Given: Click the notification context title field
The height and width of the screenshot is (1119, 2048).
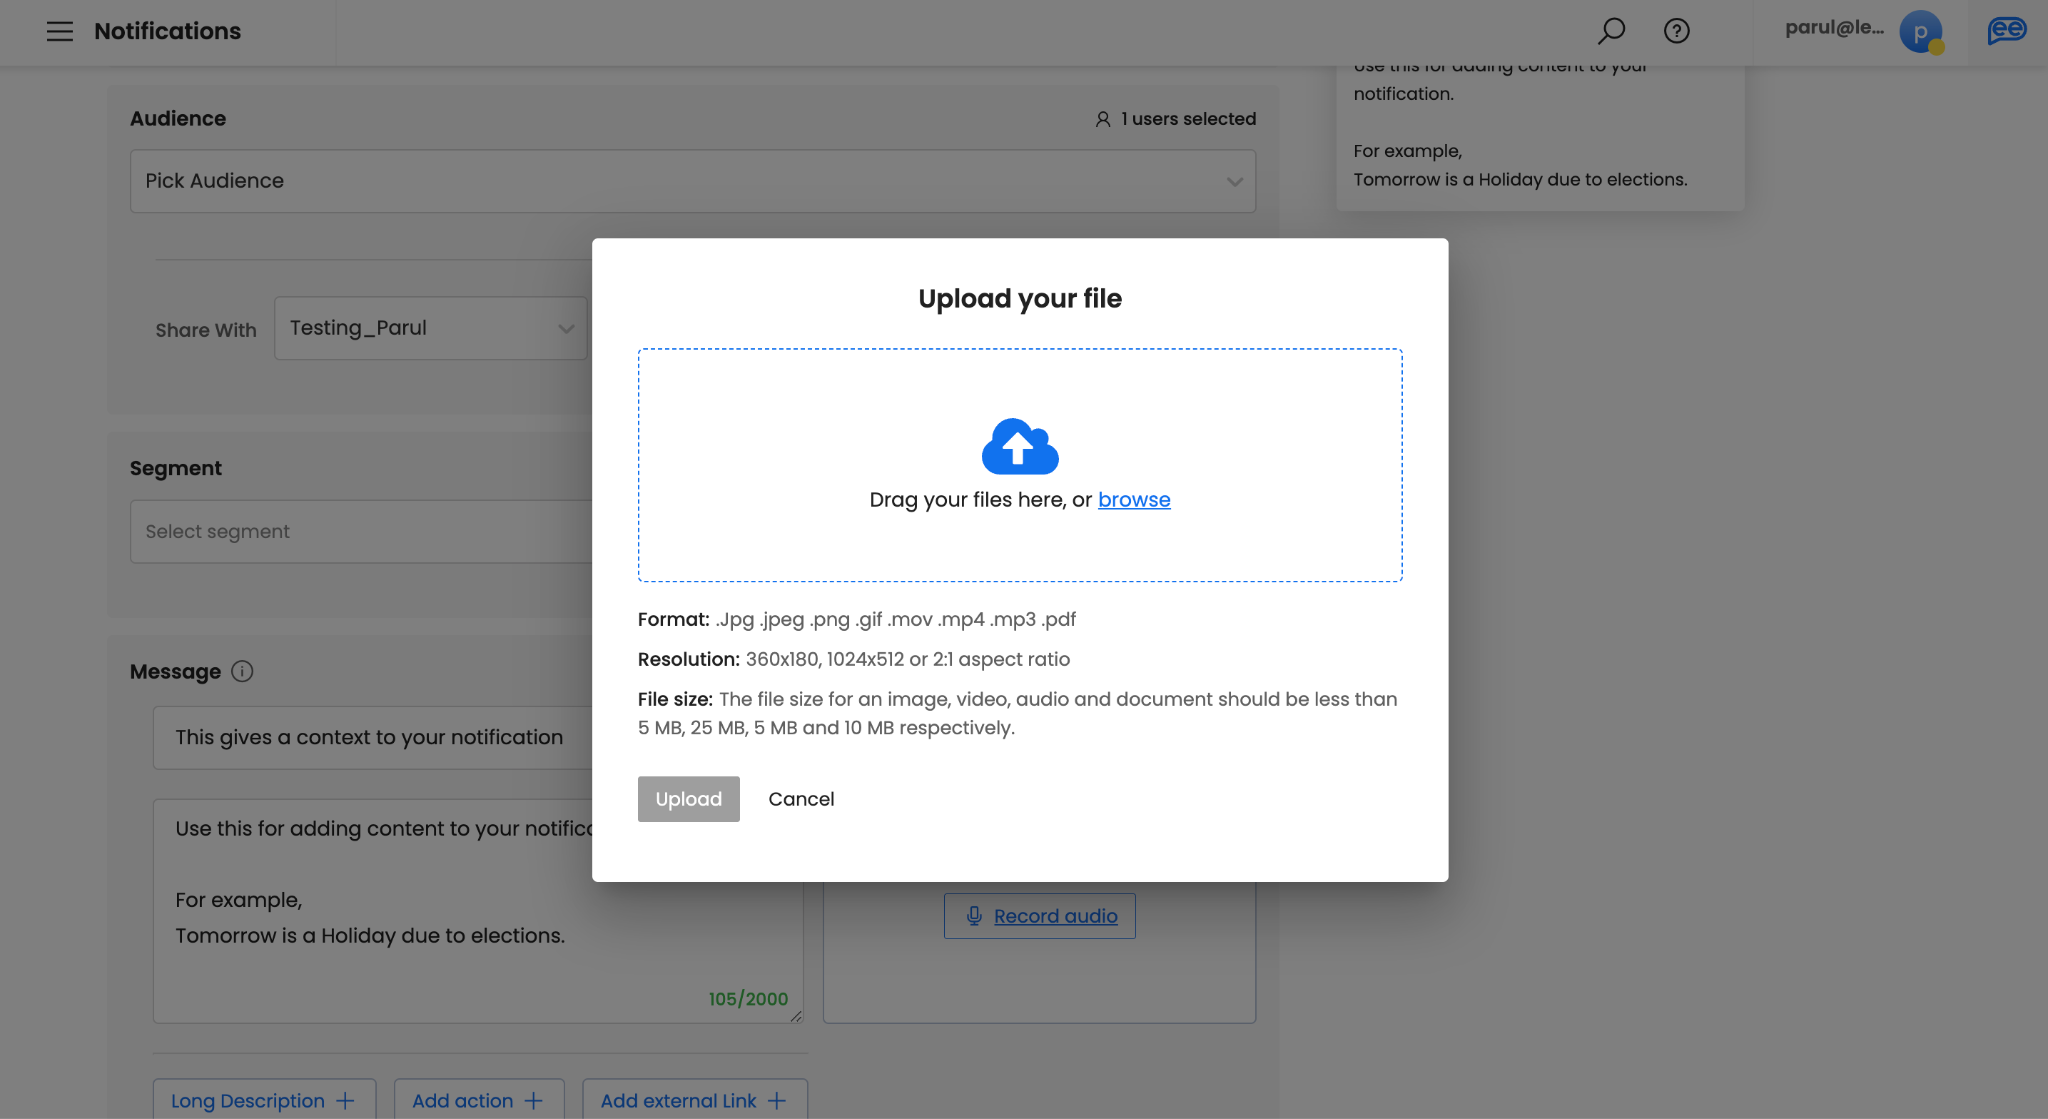Looking at the screenshot, I should click(370, 738).
